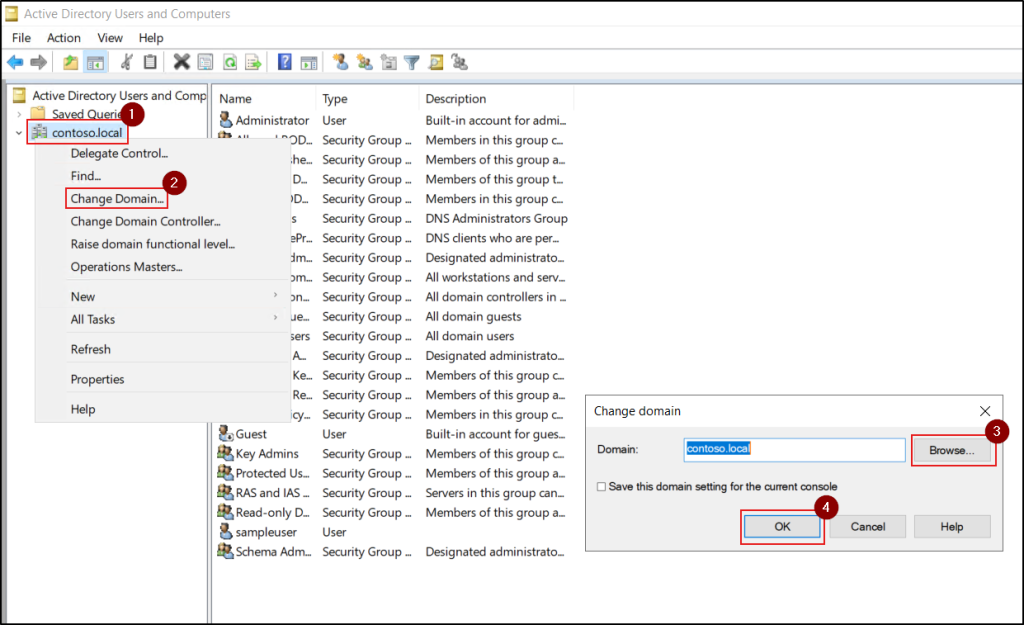Click the Set Filter toolbar icon
This screenshot has width=1024, height=625.
[x=410, y=61]
